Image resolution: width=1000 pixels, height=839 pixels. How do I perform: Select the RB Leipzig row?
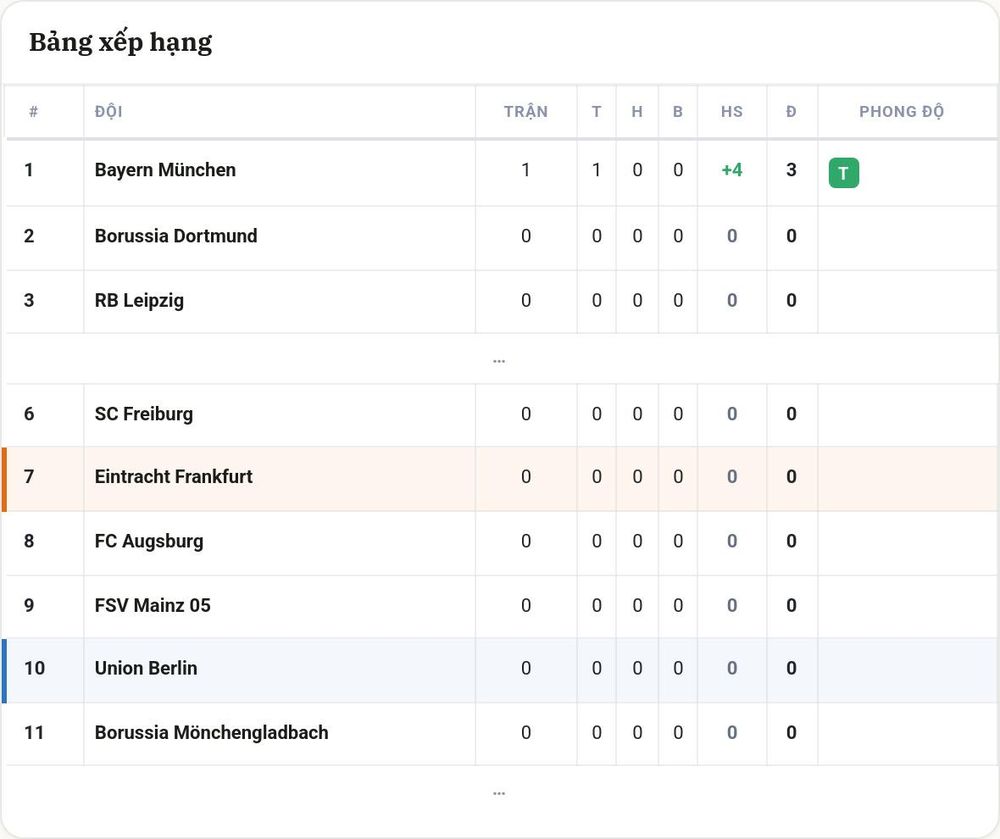tap(501, 301)
